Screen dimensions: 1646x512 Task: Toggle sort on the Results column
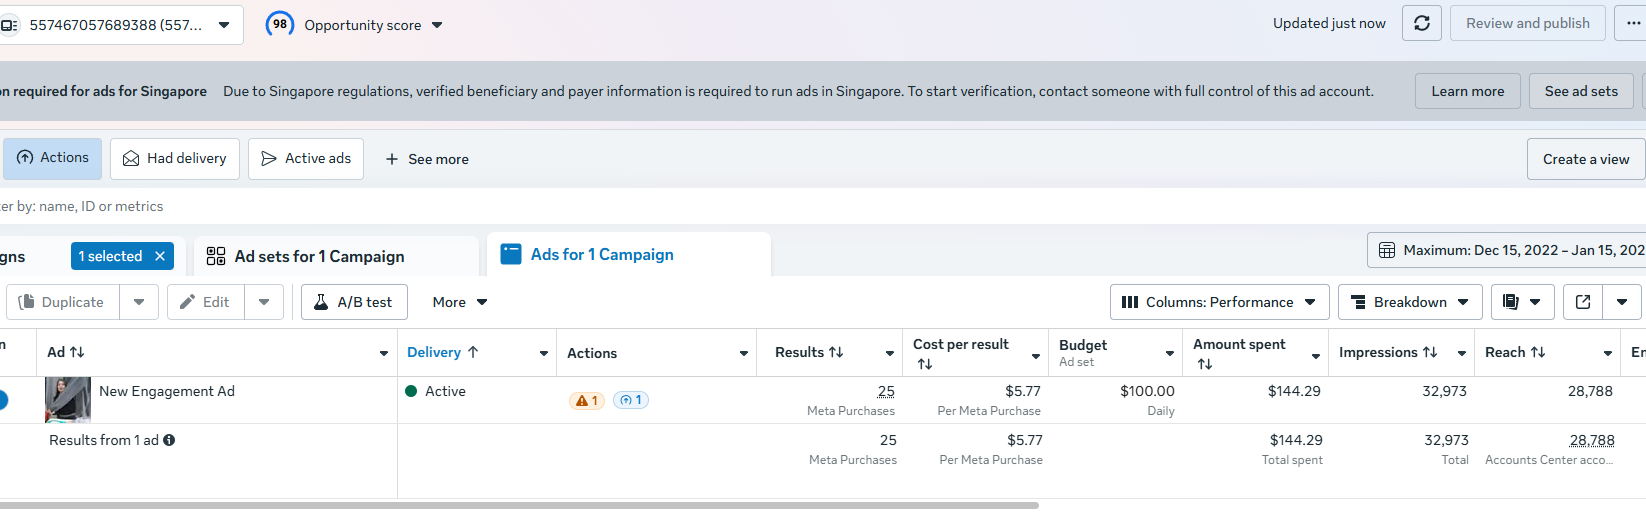coord(809,352)
